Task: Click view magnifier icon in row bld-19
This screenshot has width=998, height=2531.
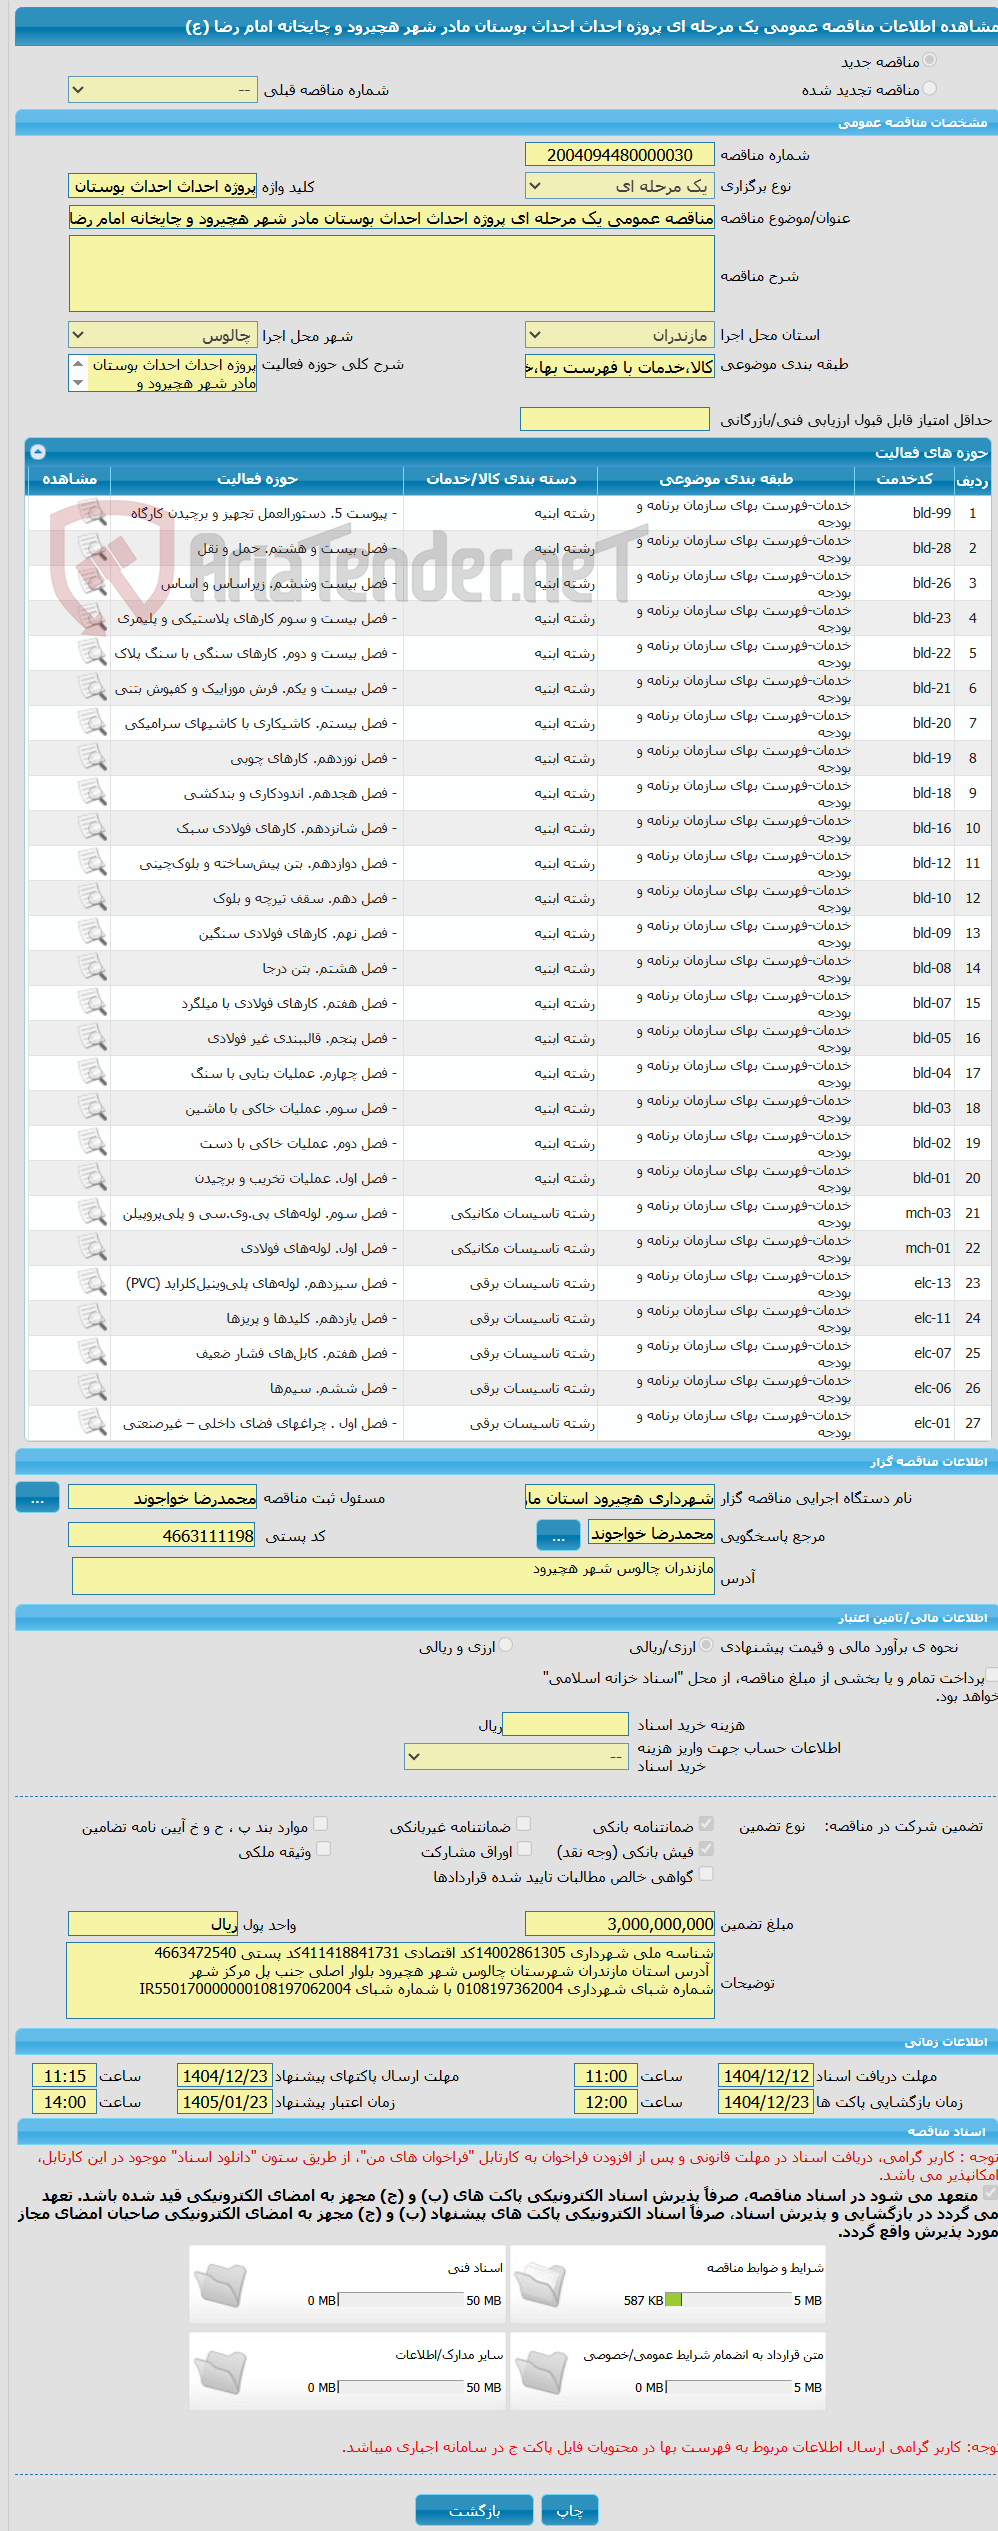Action: point(92,758)
